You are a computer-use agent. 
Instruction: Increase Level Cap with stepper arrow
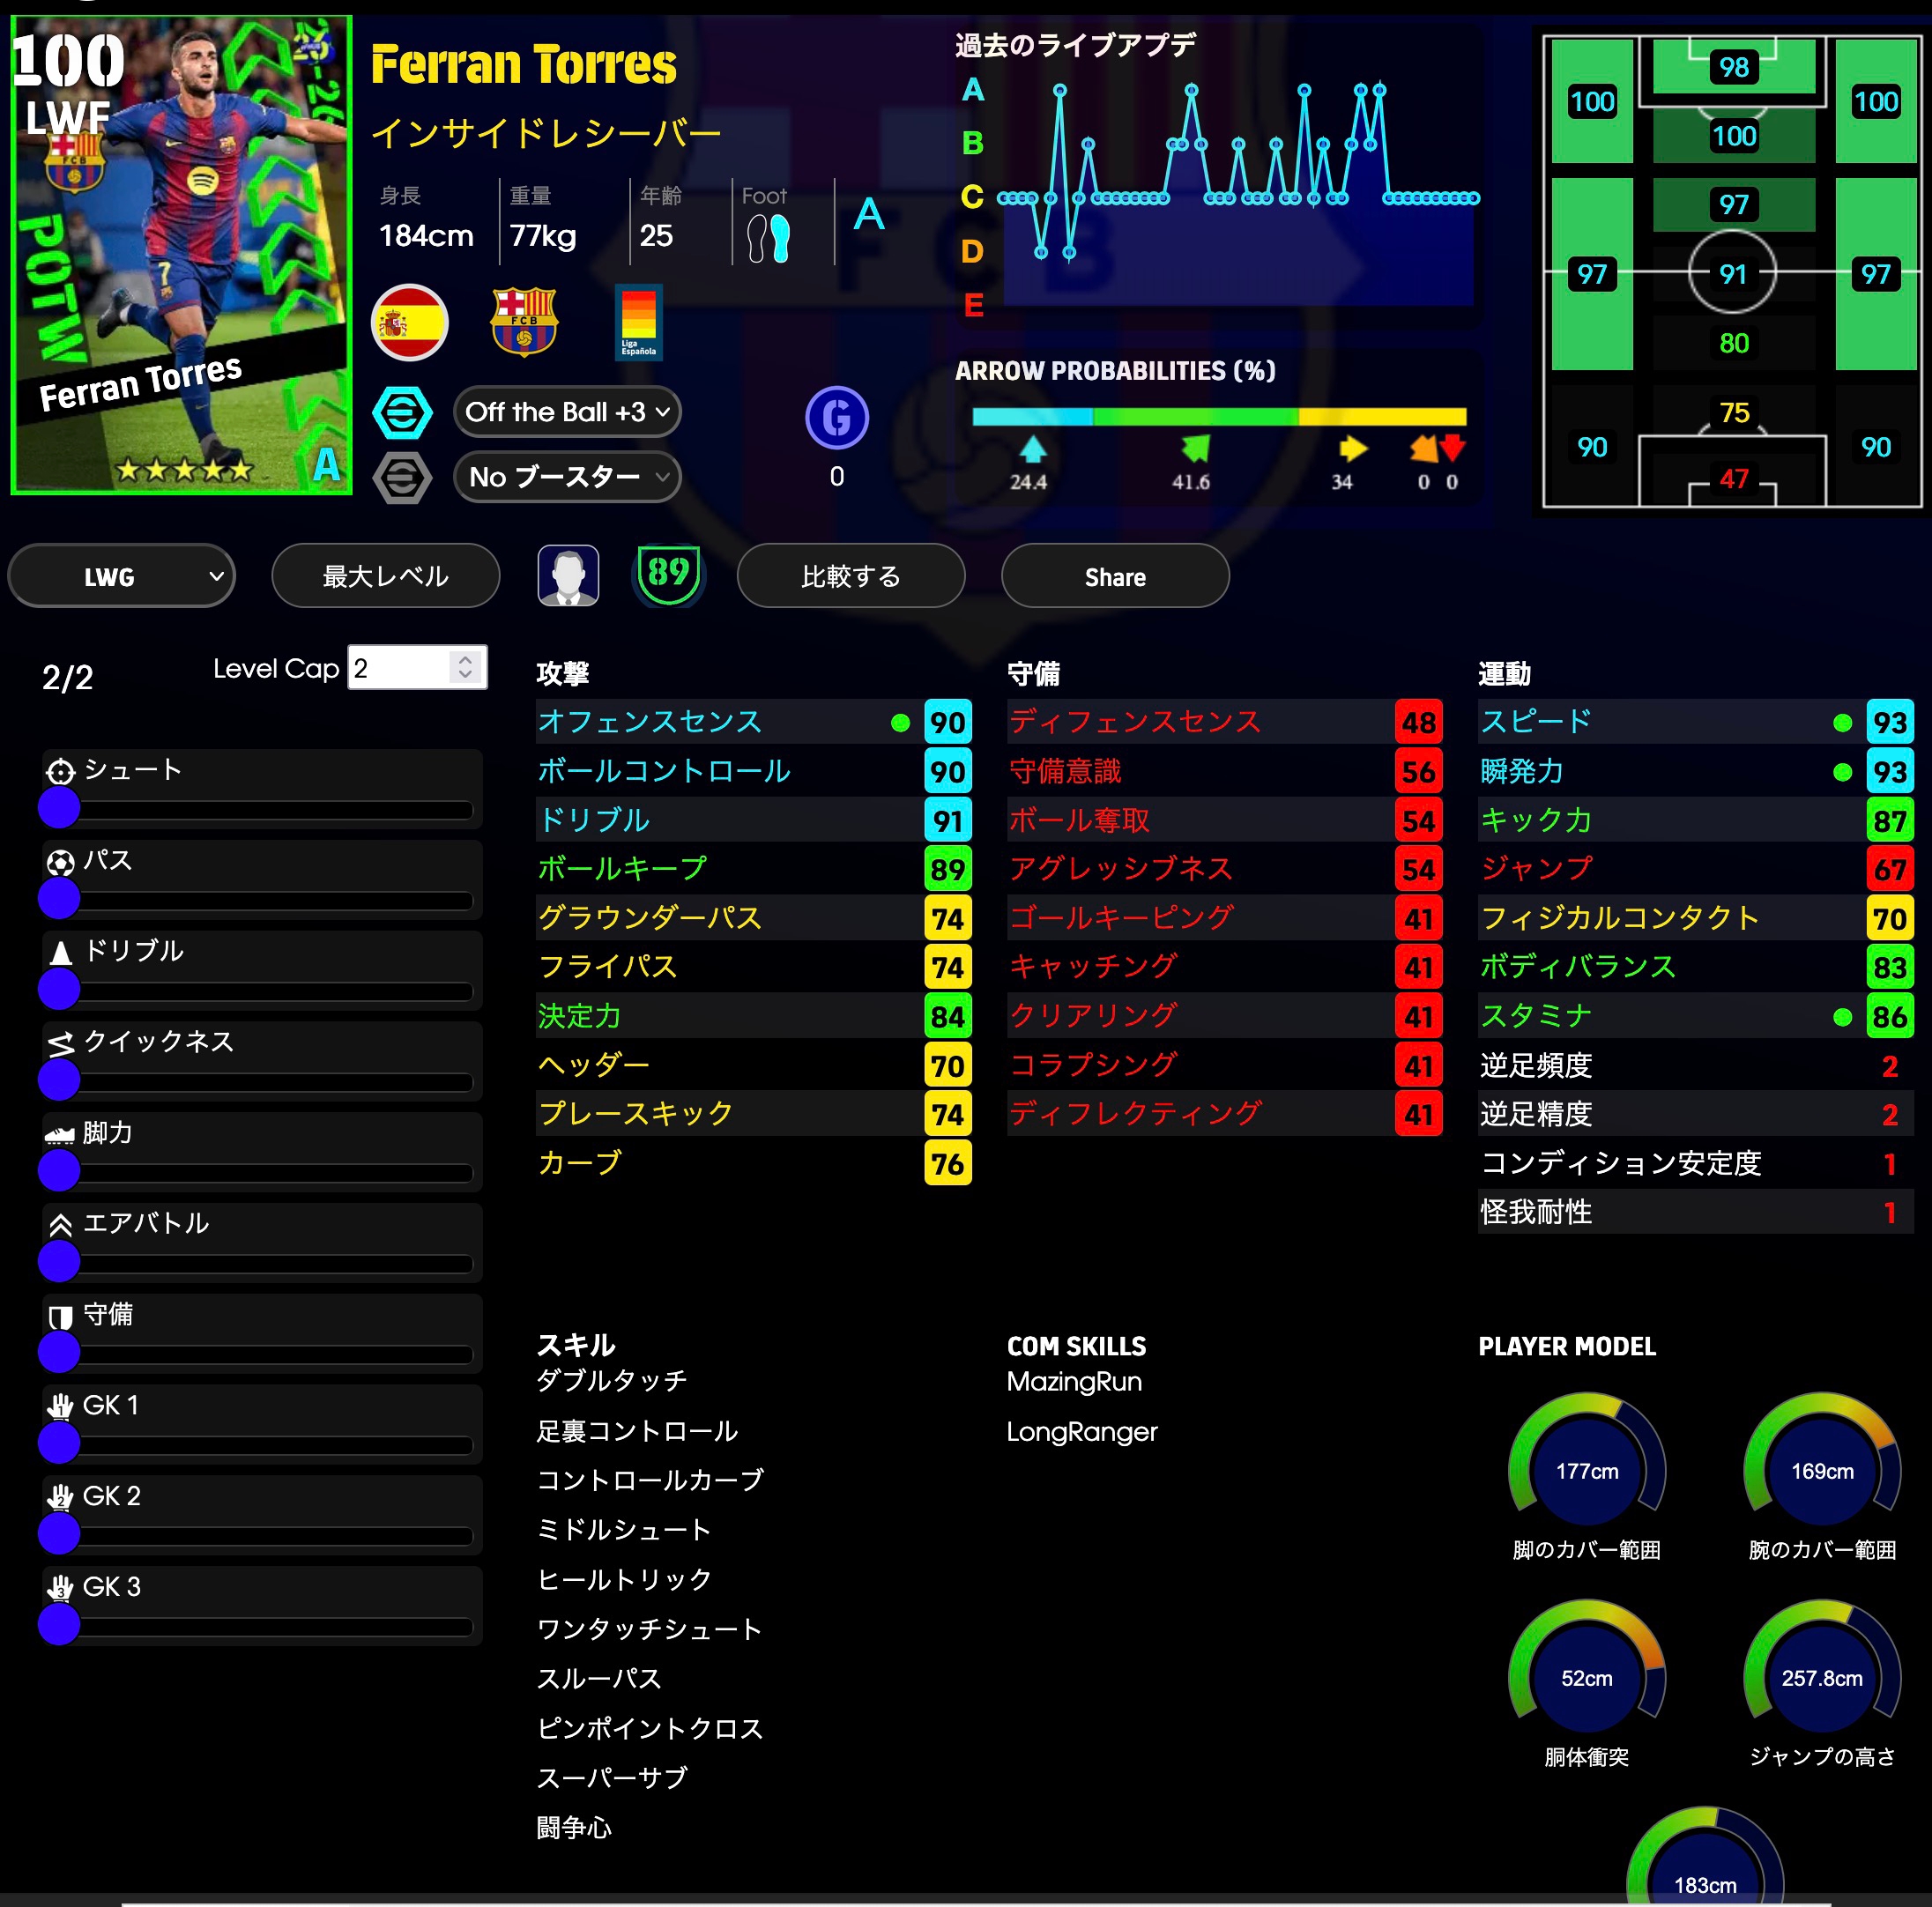465,660
